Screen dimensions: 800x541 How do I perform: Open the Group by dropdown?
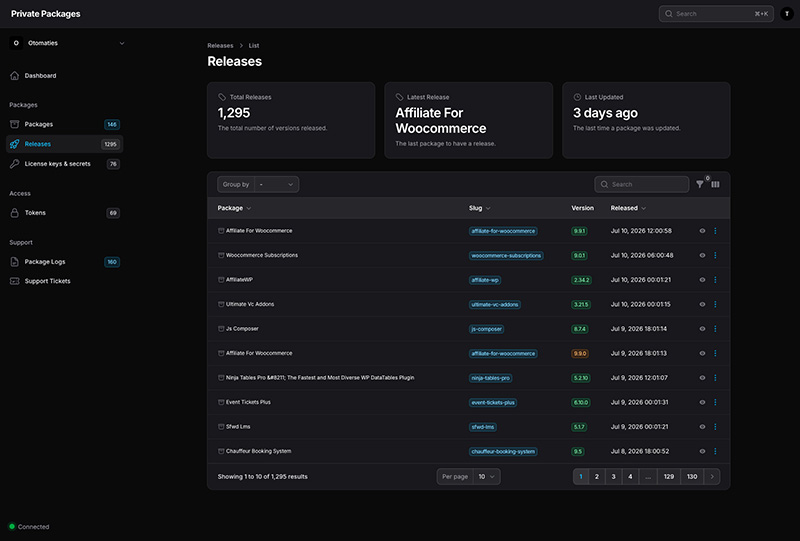(x=277, y=184)
